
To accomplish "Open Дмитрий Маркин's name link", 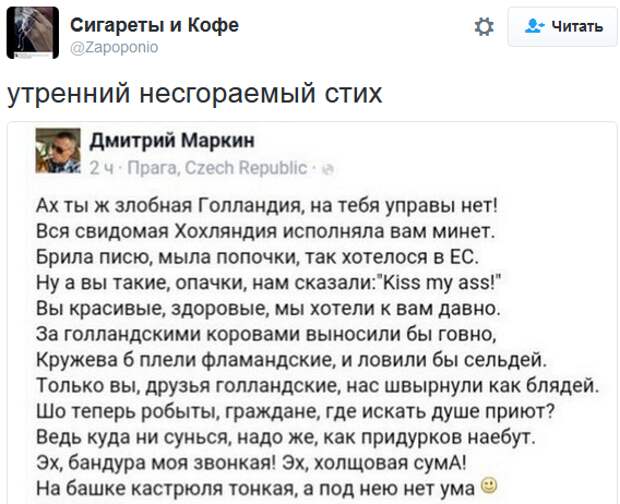I will pos(172,141).
